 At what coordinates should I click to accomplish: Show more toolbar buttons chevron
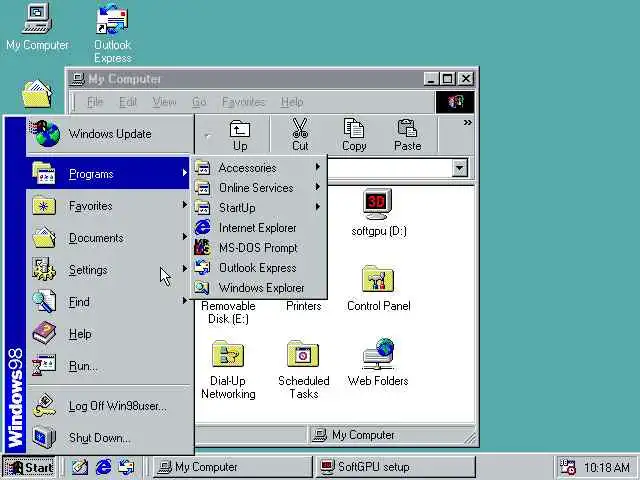(x=467, y=122)
